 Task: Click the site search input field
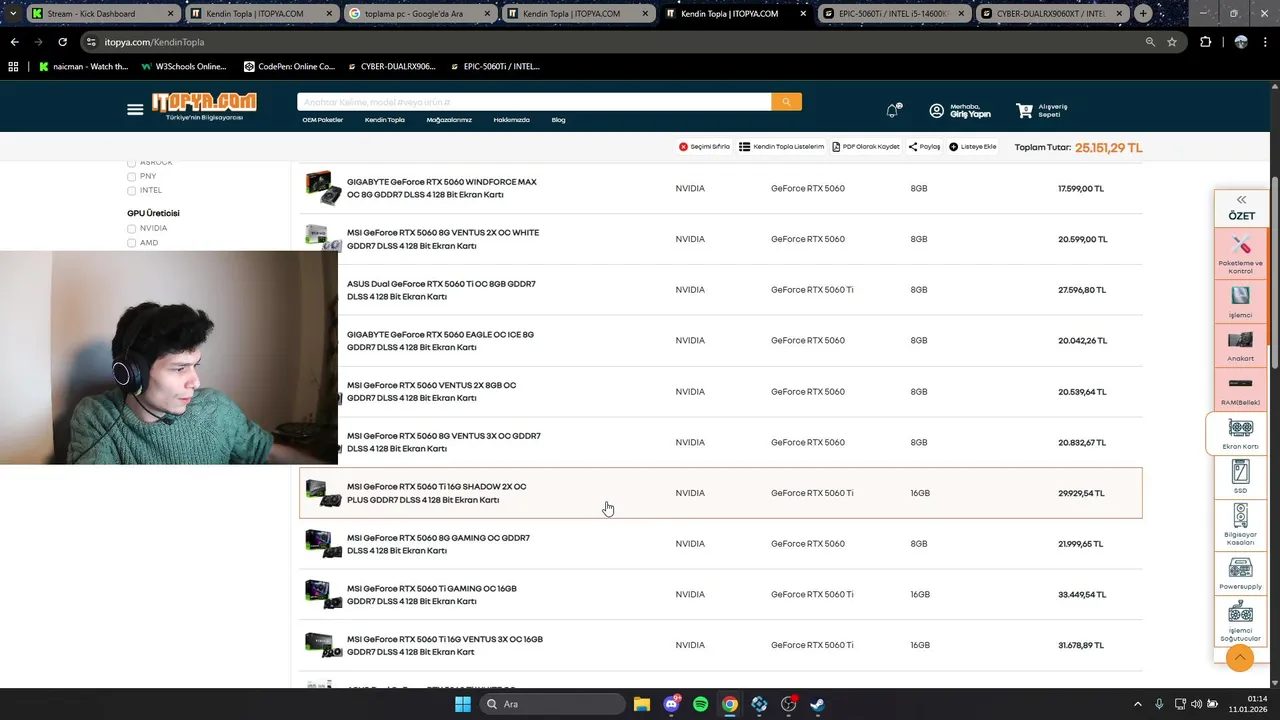pyautogui.click(x=534, y=102)
